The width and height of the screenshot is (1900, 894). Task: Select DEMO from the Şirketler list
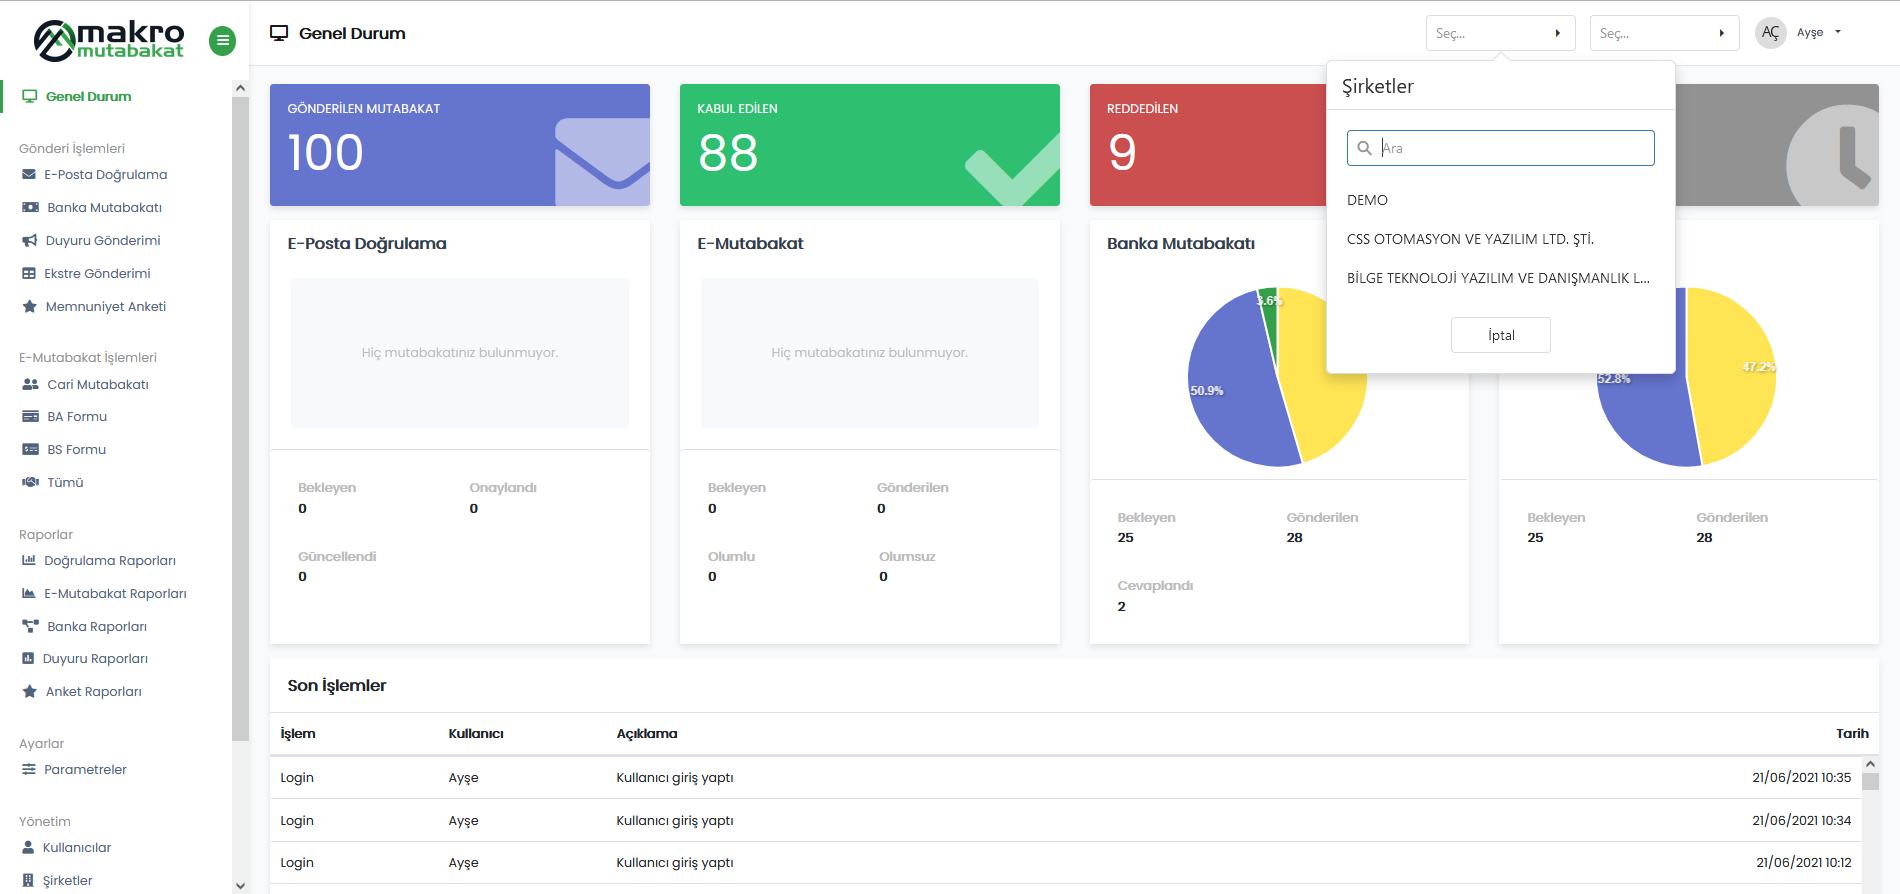1367,200
